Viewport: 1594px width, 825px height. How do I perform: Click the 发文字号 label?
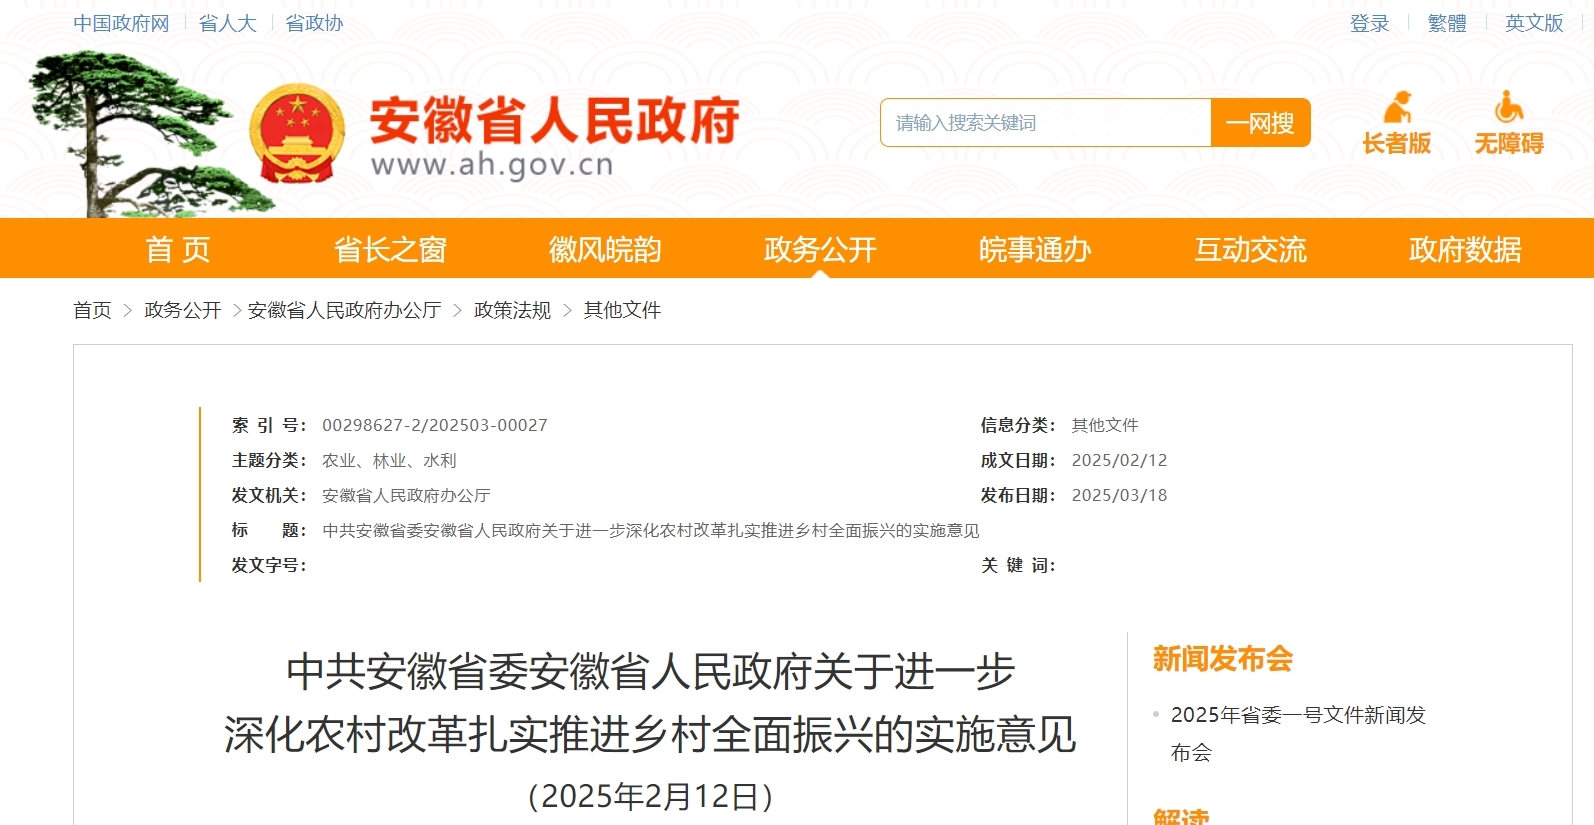(269, 565)
